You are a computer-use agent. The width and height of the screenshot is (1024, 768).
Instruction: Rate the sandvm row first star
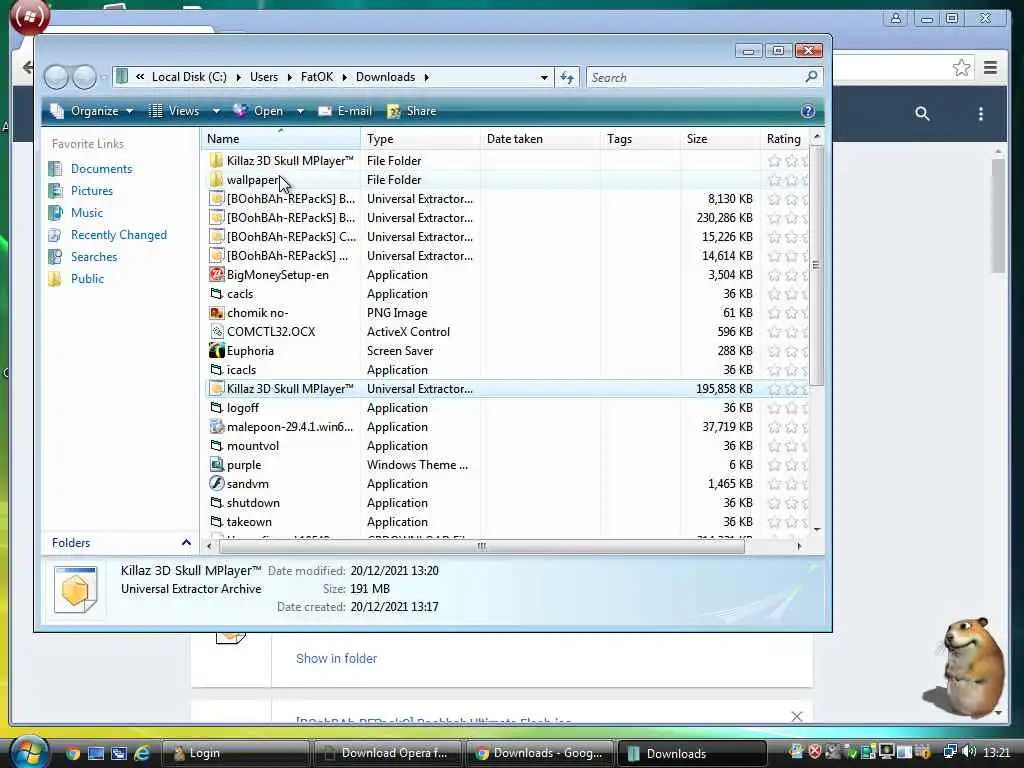(774, 483)
